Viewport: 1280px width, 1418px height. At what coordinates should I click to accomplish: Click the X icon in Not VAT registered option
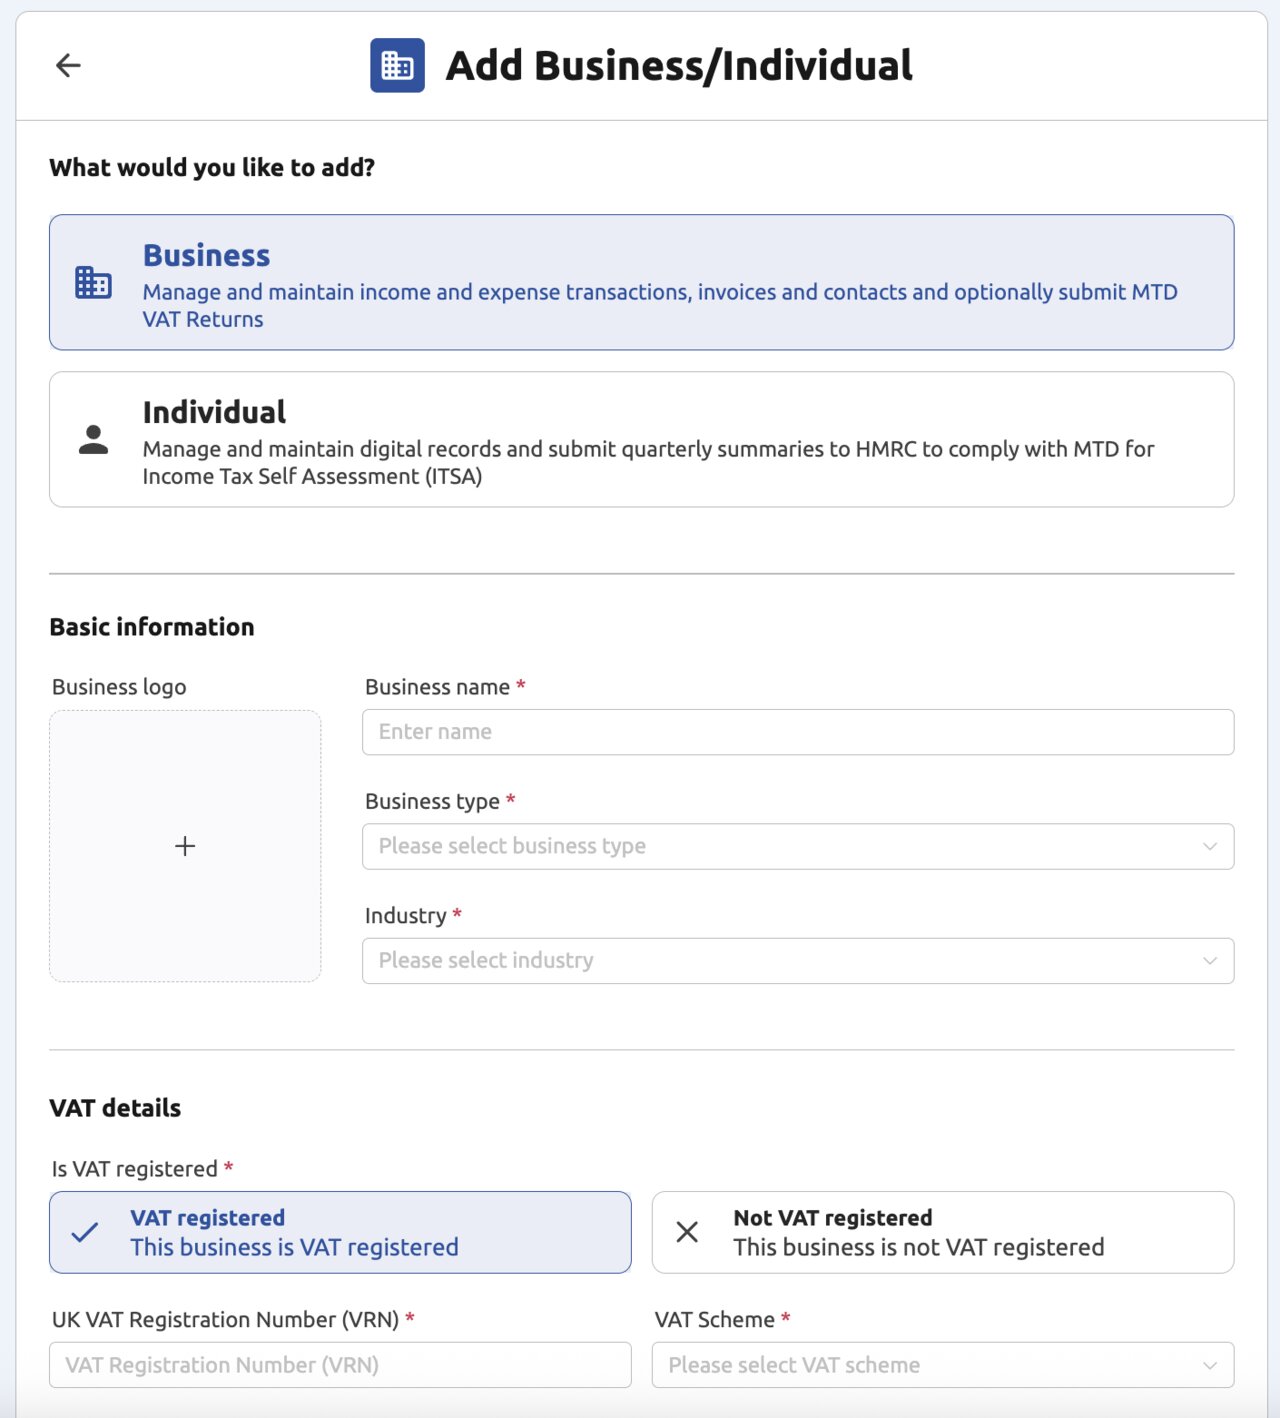687,1233
